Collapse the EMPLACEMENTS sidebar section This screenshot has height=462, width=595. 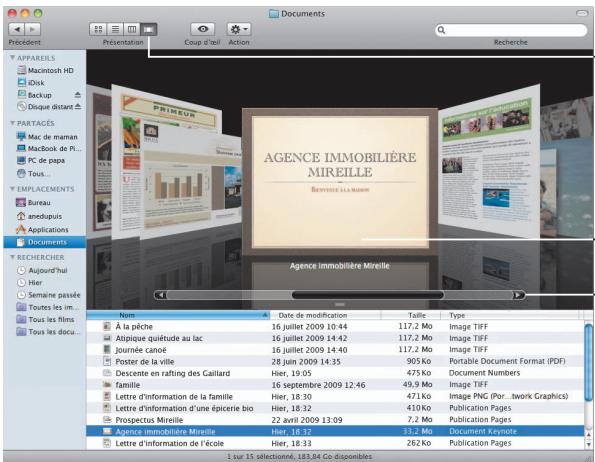pyautogui.click(x=12, y=189)
